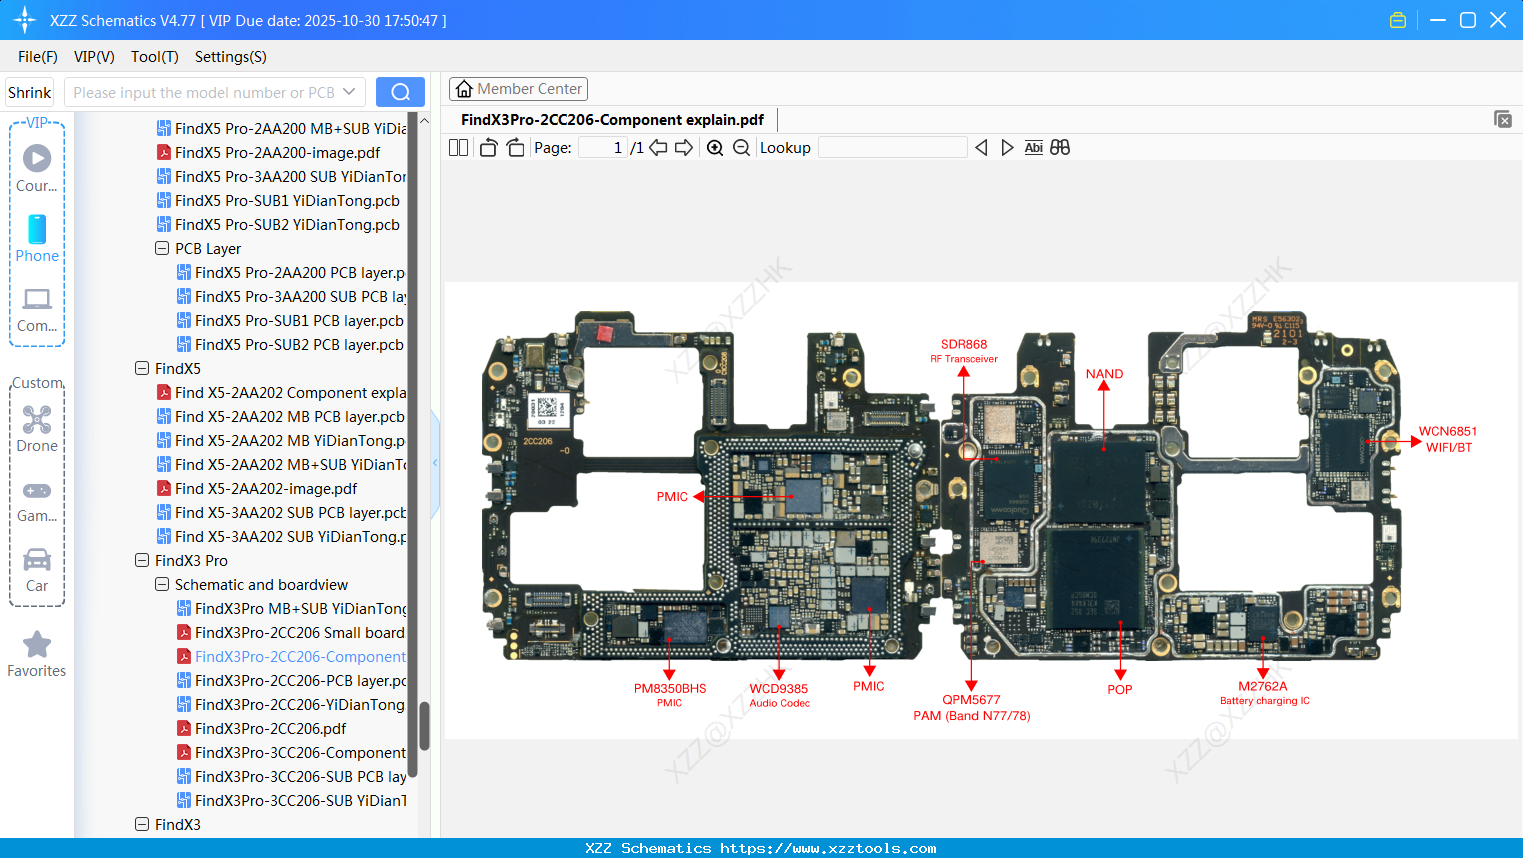Expand the FindX3 tree node
Image resolution: width=1523 pixels, height=858 pixels.
140,824
